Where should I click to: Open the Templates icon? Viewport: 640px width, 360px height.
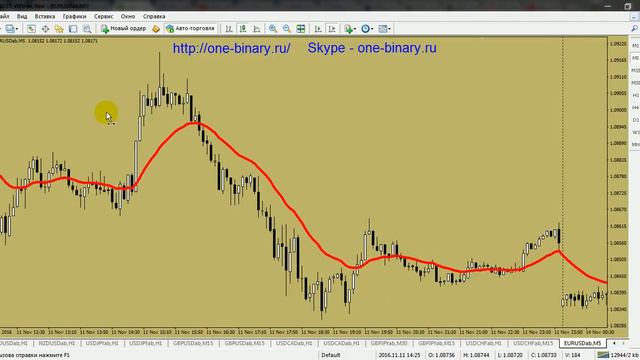[x=382, y=29]
